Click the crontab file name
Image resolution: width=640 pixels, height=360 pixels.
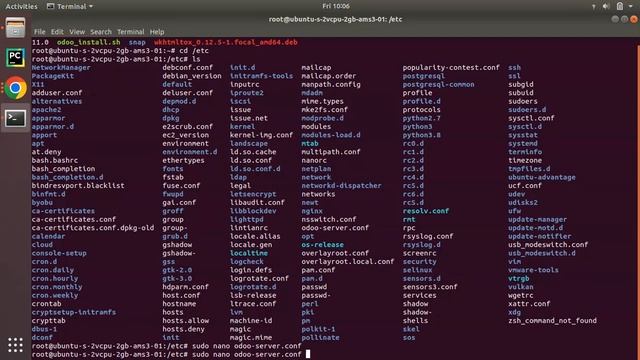[46, 304]
